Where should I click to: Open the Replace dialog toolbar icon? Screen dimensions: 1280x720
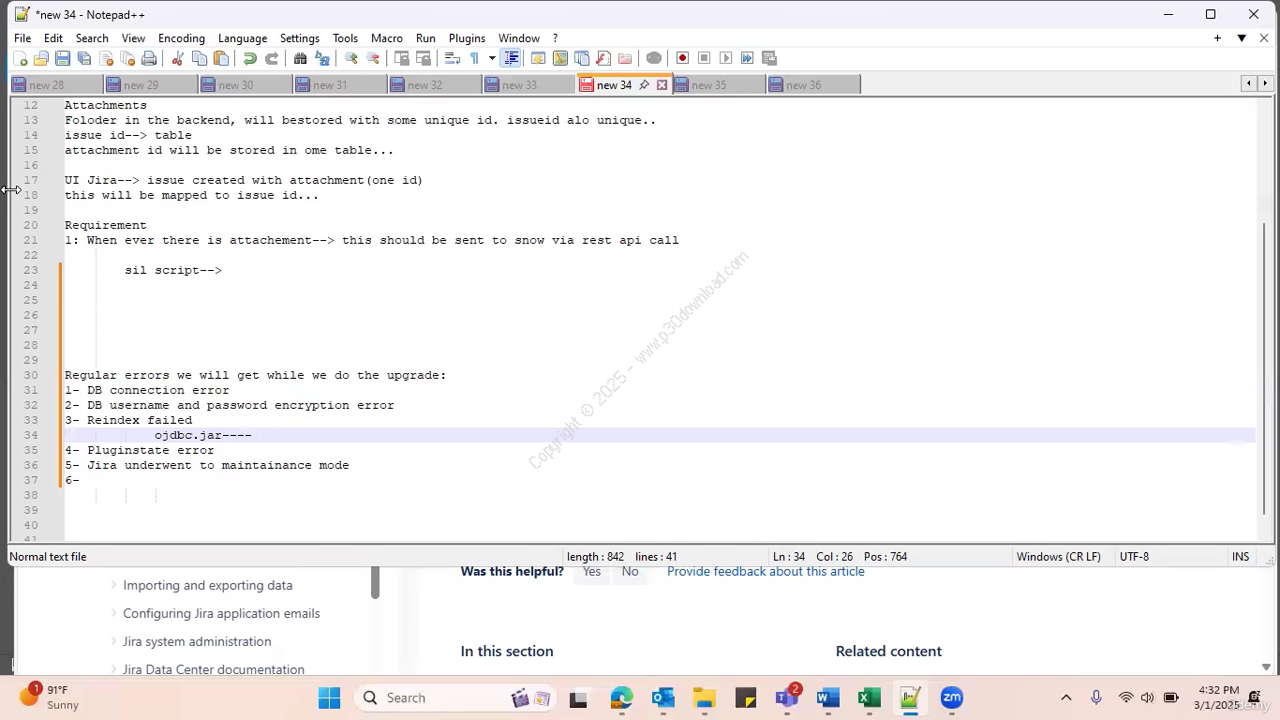(x=322, y=58)
